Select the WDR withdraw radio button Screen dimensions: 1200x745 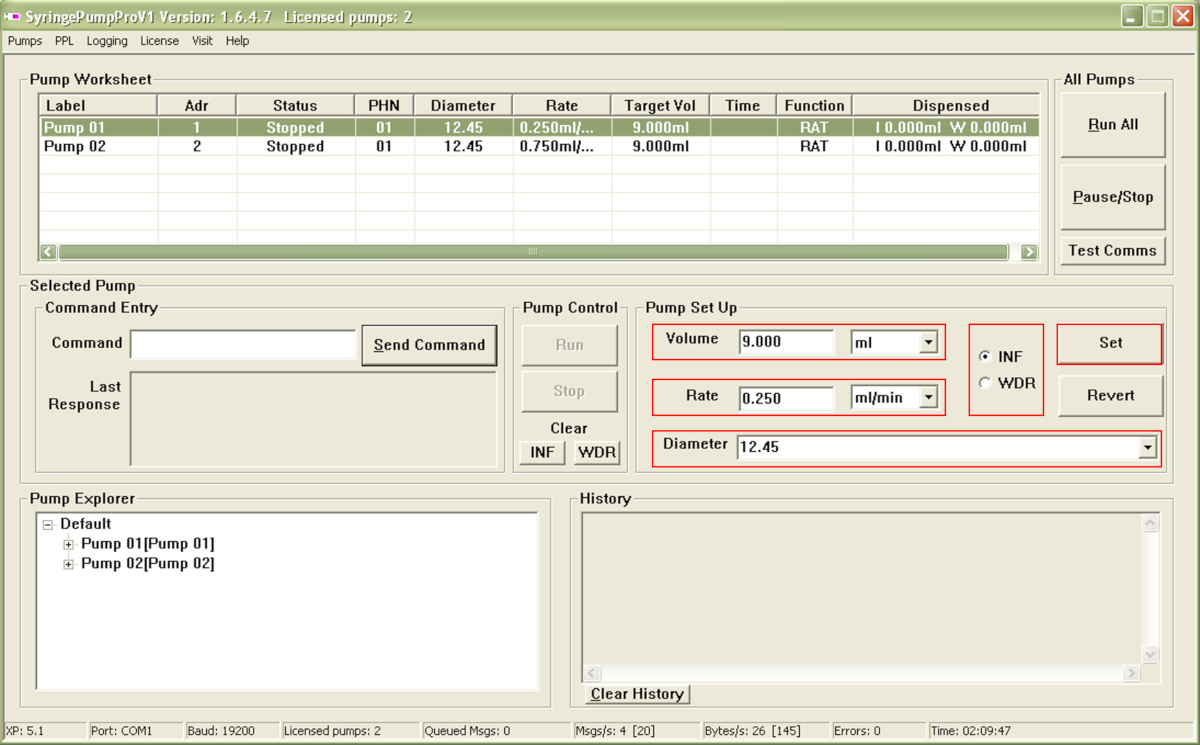[985, 383]
